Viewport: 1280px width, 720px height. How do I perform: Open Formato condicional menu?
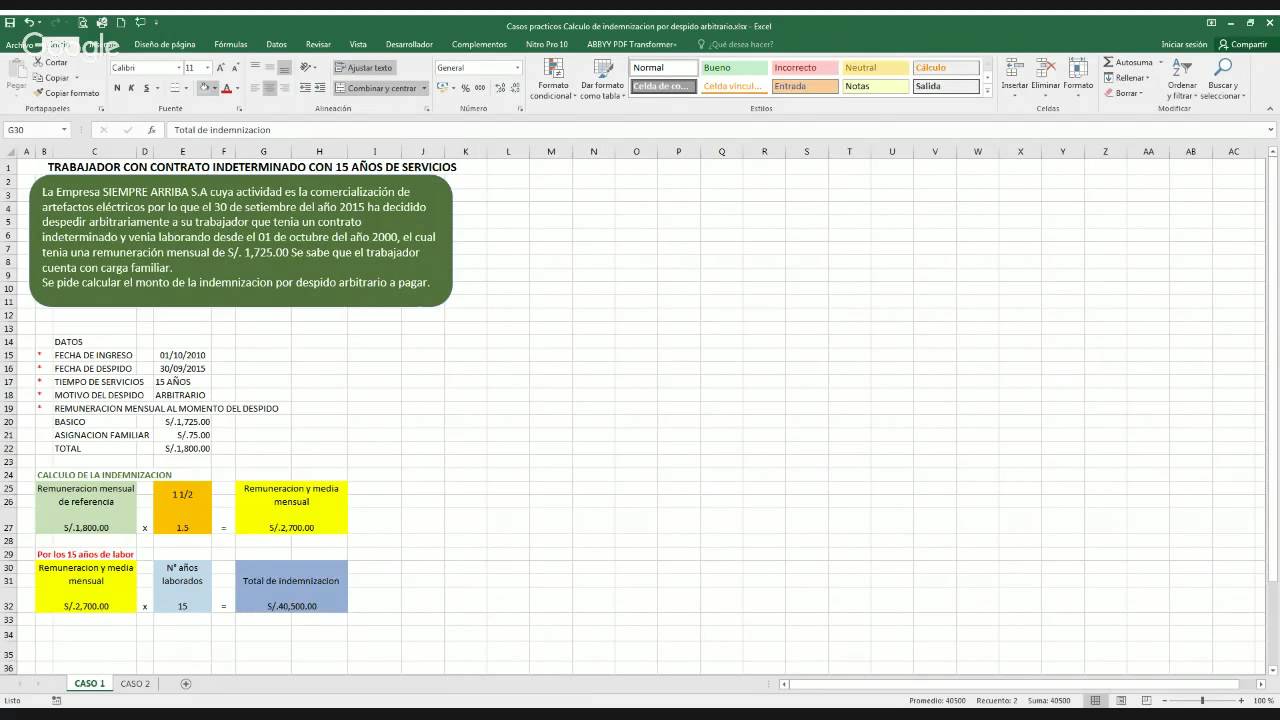point(552,79)
